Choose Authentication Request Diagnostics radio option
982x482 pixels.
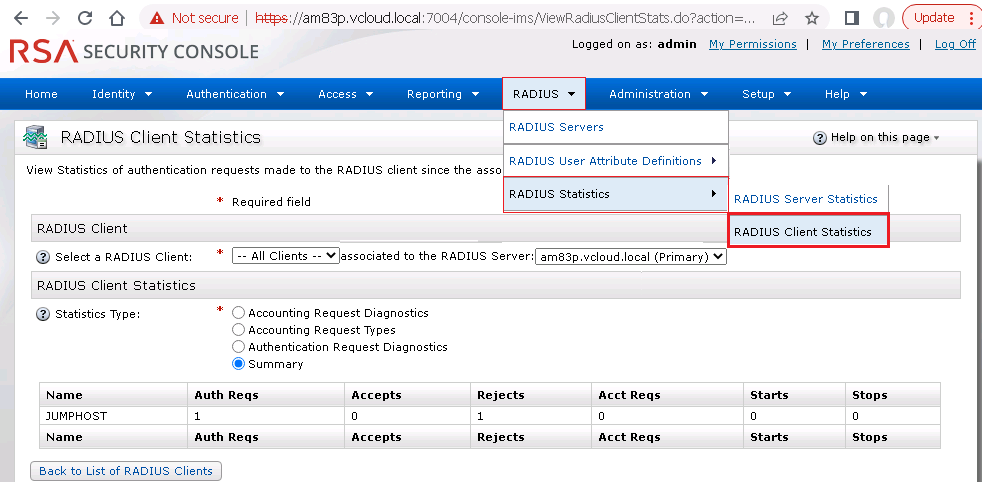238,347
